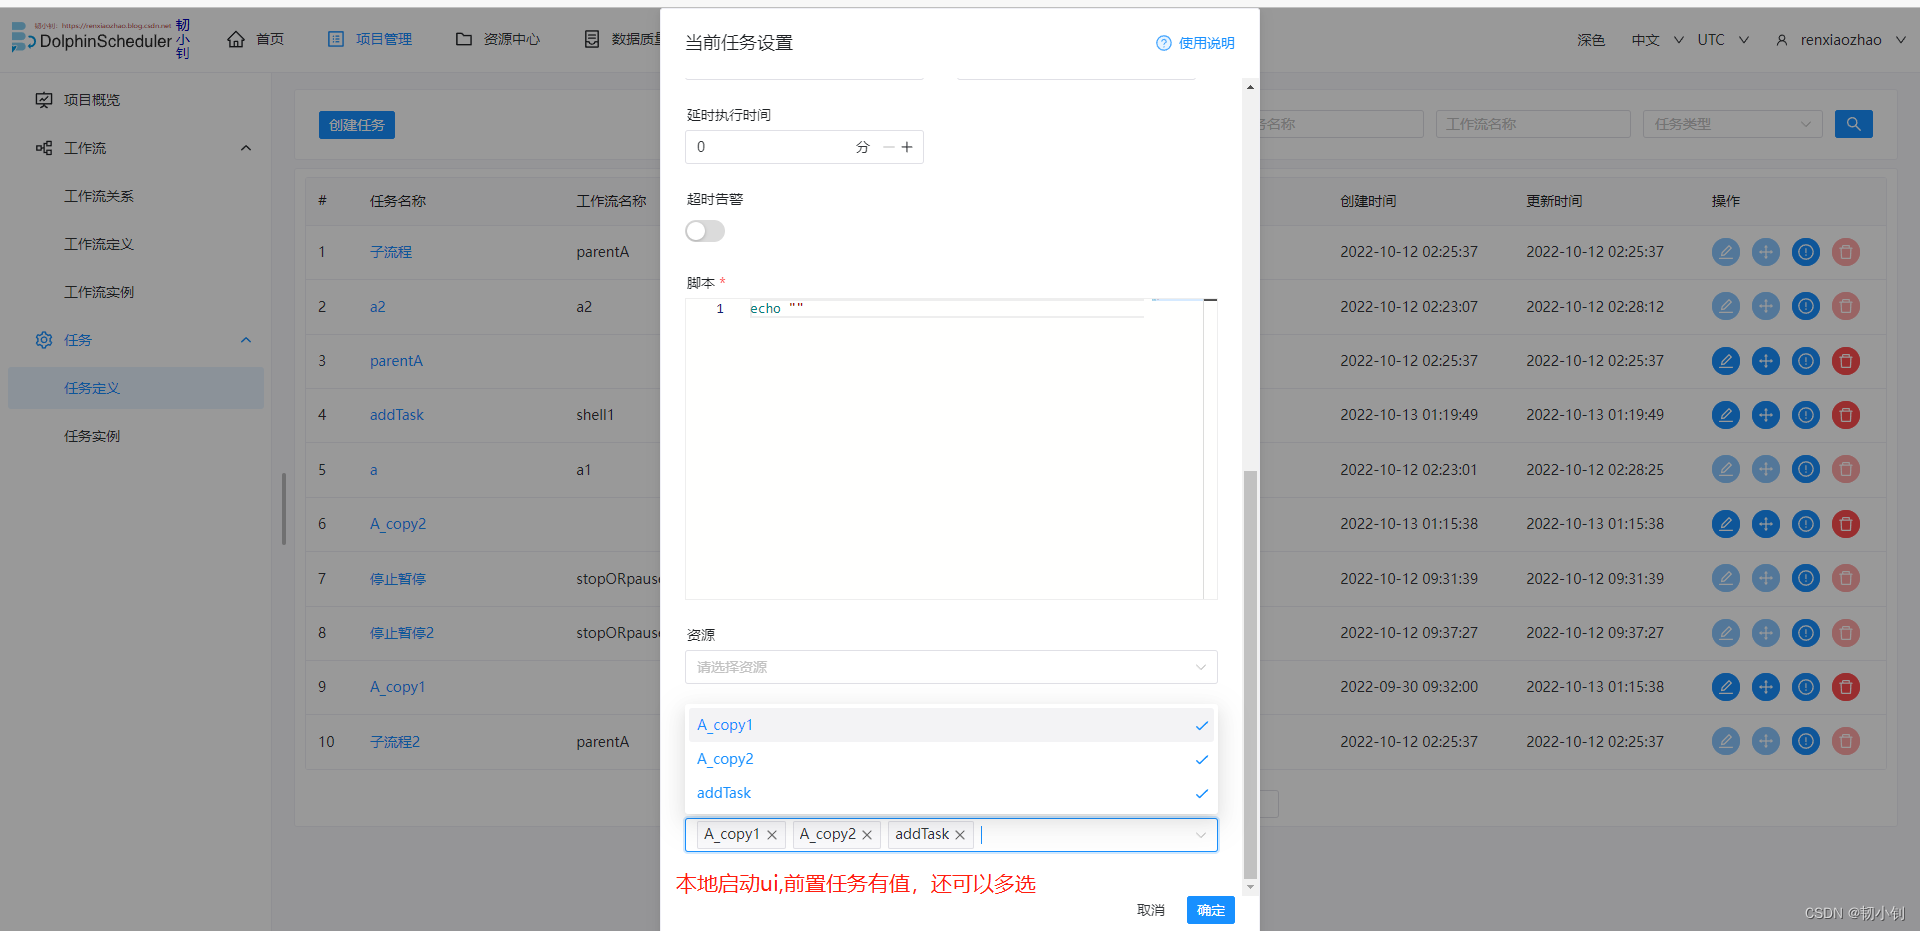Viewport: 1920px width, 931px height.
Task: Click the delete icon for 停止暂停 row
Action: pyautogui.click(x=1846, y=578)
